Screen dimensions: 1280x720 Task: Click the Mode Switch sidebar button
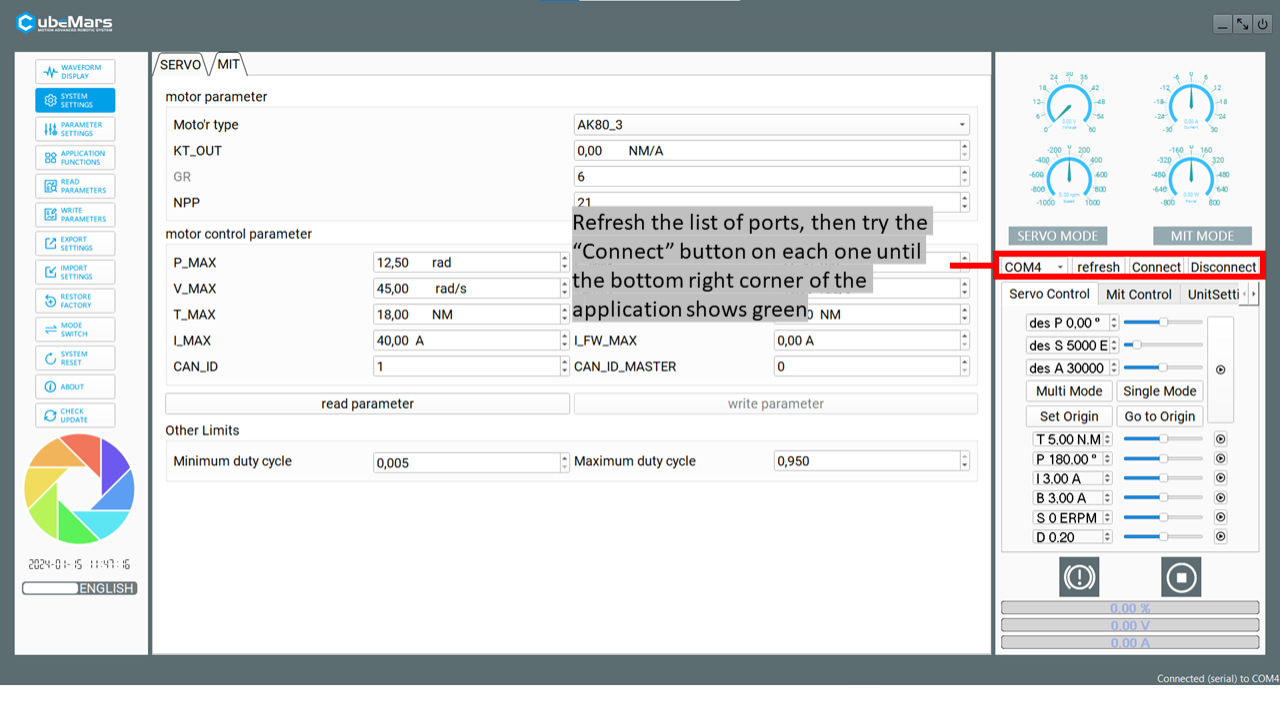[75, 329]
